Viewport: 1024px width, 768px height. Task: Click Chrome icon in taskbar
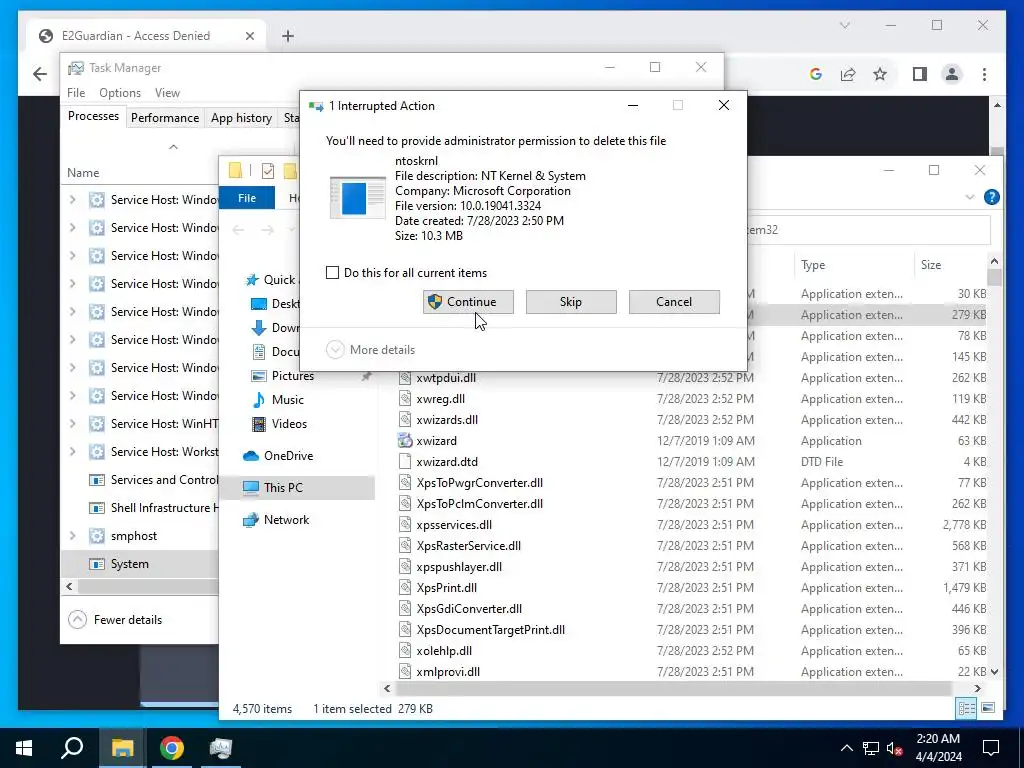tap(171, 748)
